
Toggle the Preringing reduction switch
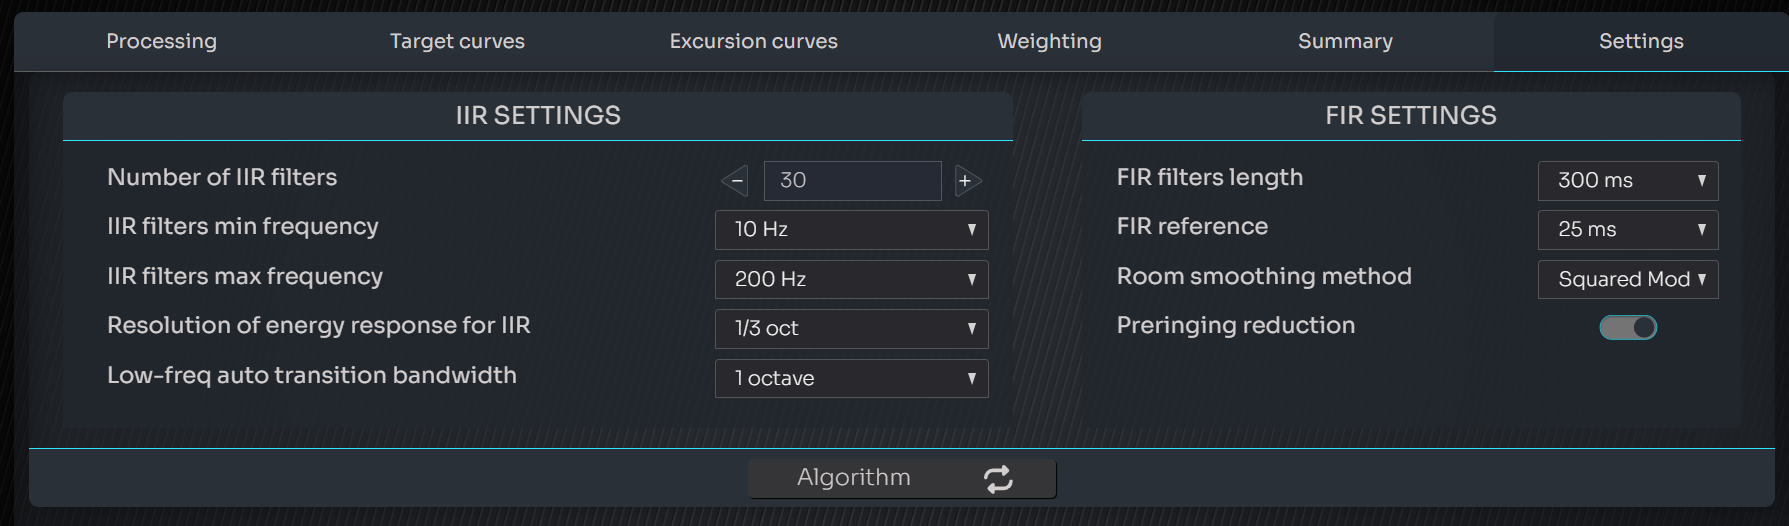(x=1628, y=327)
